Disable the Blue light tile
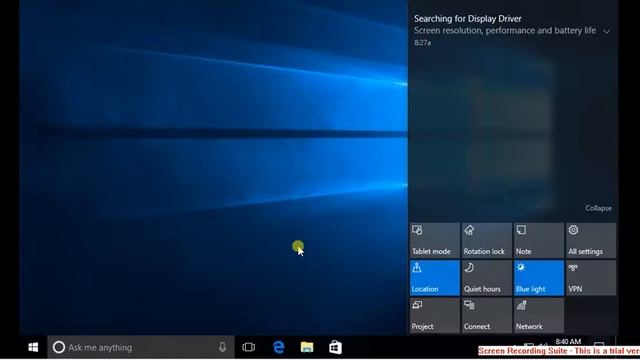Viewport: 640px width, 360px height. 539,278
